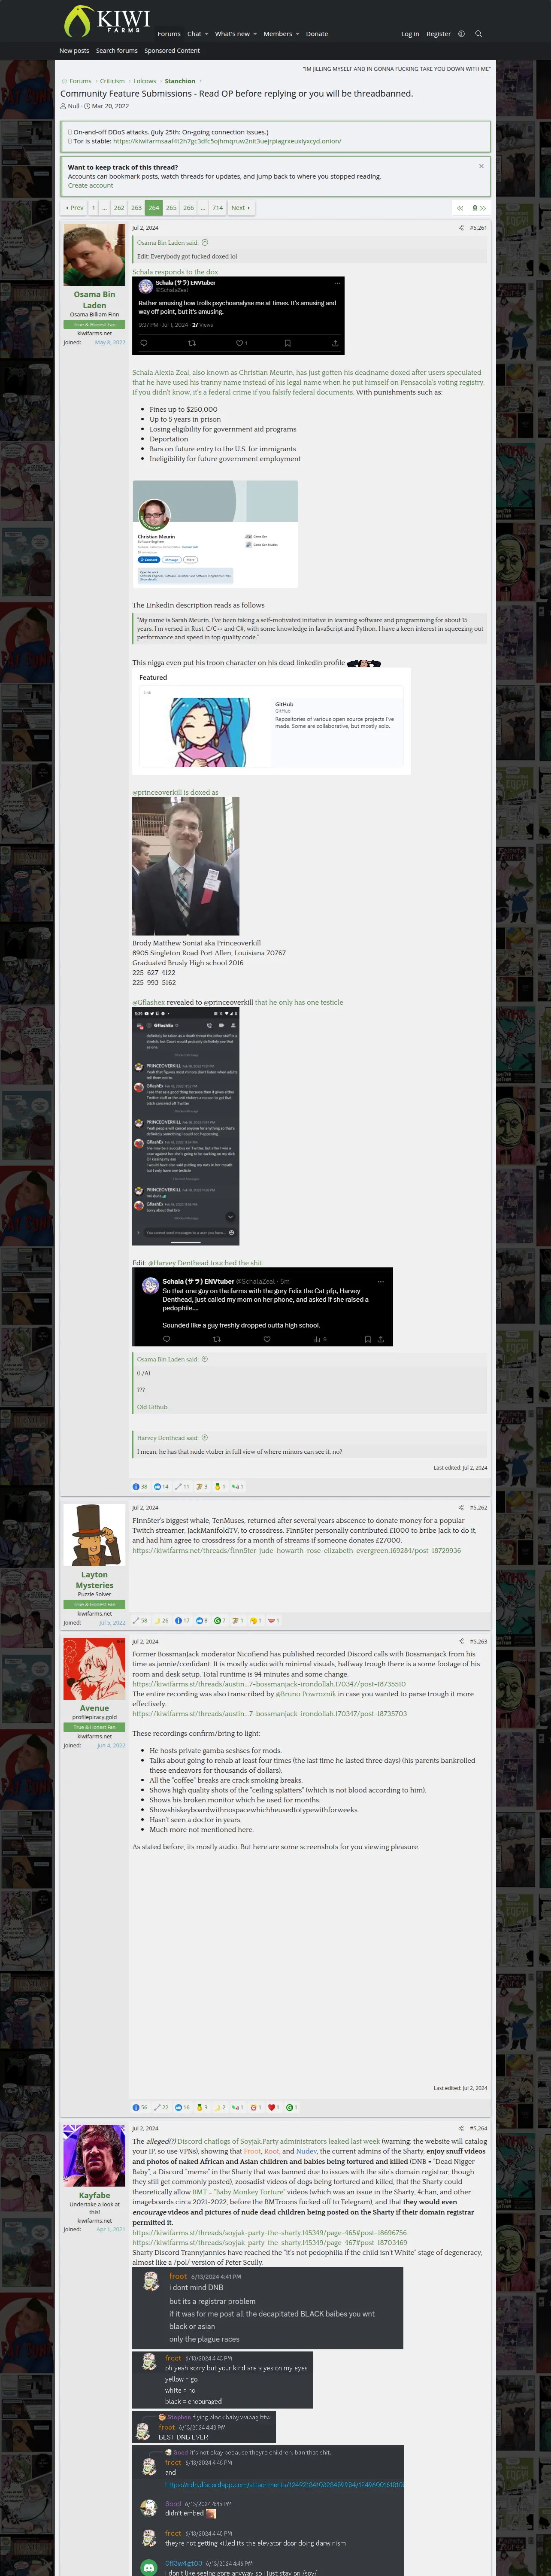The height and width of the screenshot is (2576, 551).
Task: Expand the quote containing 'Old Github'
Action: (205, 1359)
